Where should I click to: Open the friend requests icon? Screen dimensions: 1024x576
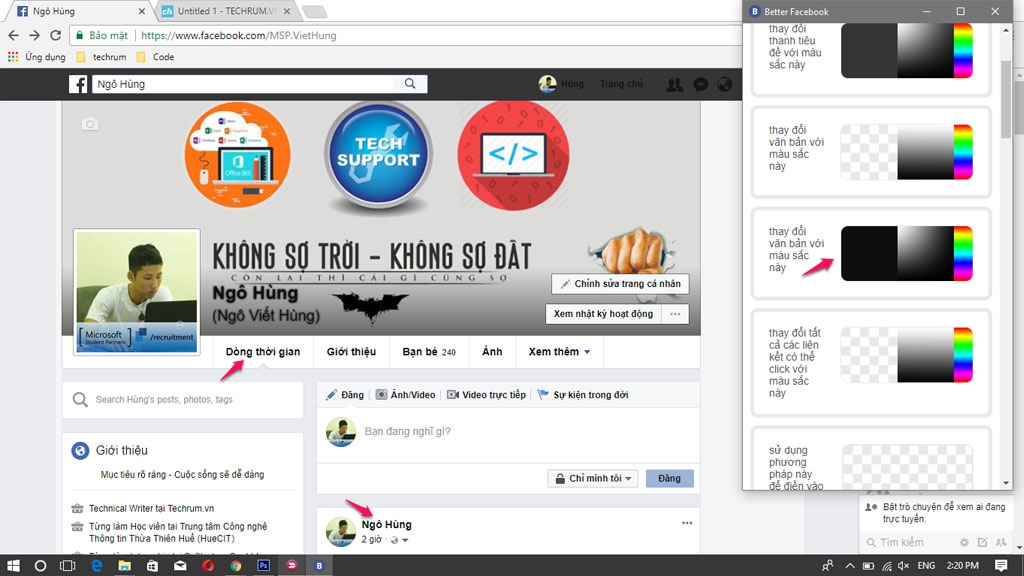pos(674,84)
